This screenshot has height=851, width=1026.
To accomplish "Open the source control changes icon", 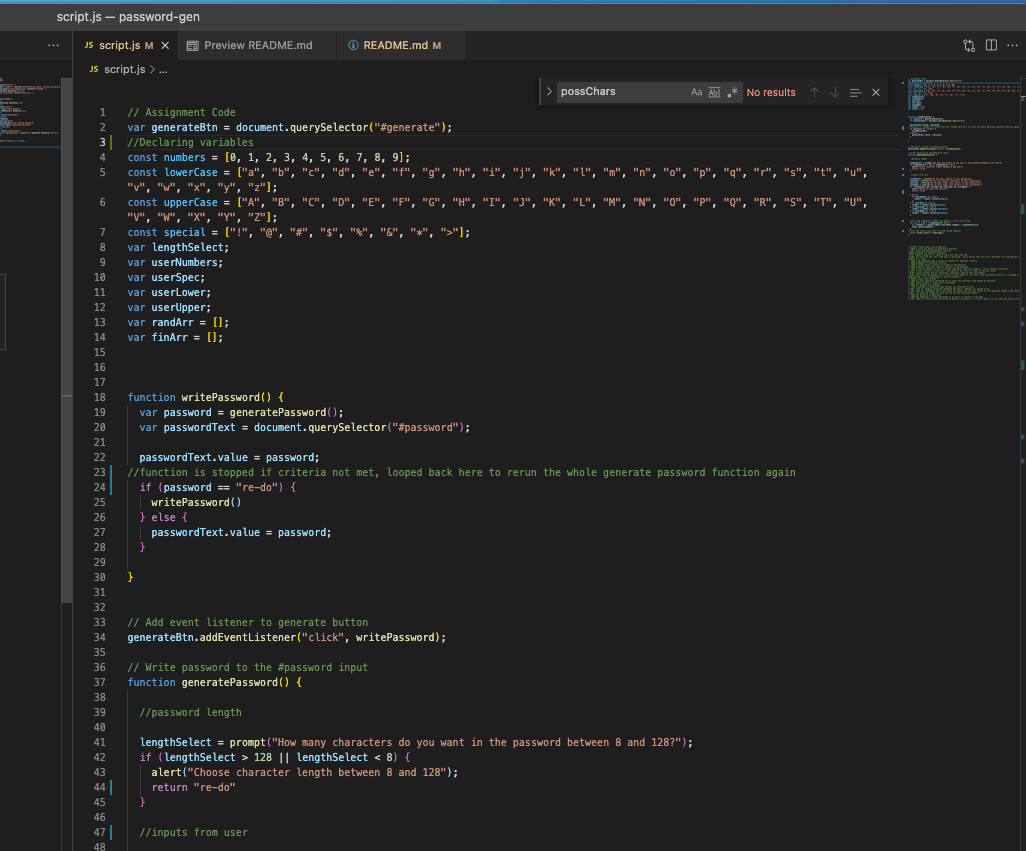I will [x=967, y=45].
